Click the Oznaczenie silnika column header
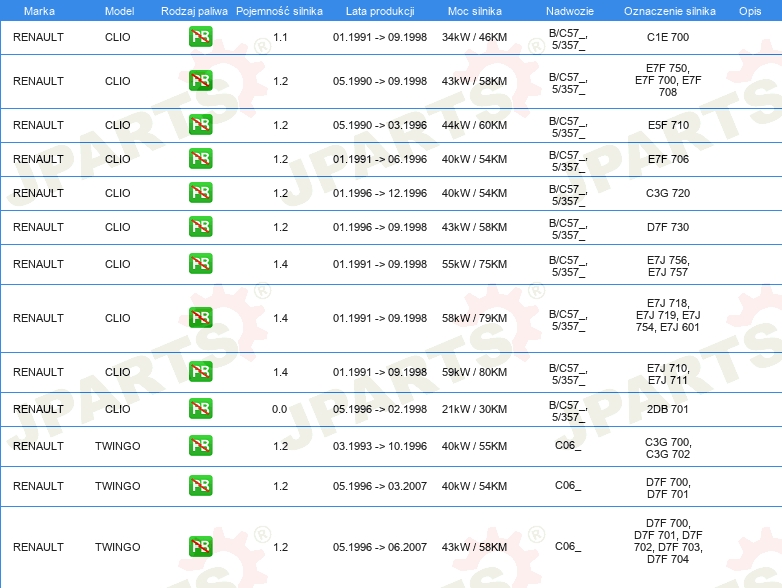This screenshot has height=588, width=782. point(669,11)
